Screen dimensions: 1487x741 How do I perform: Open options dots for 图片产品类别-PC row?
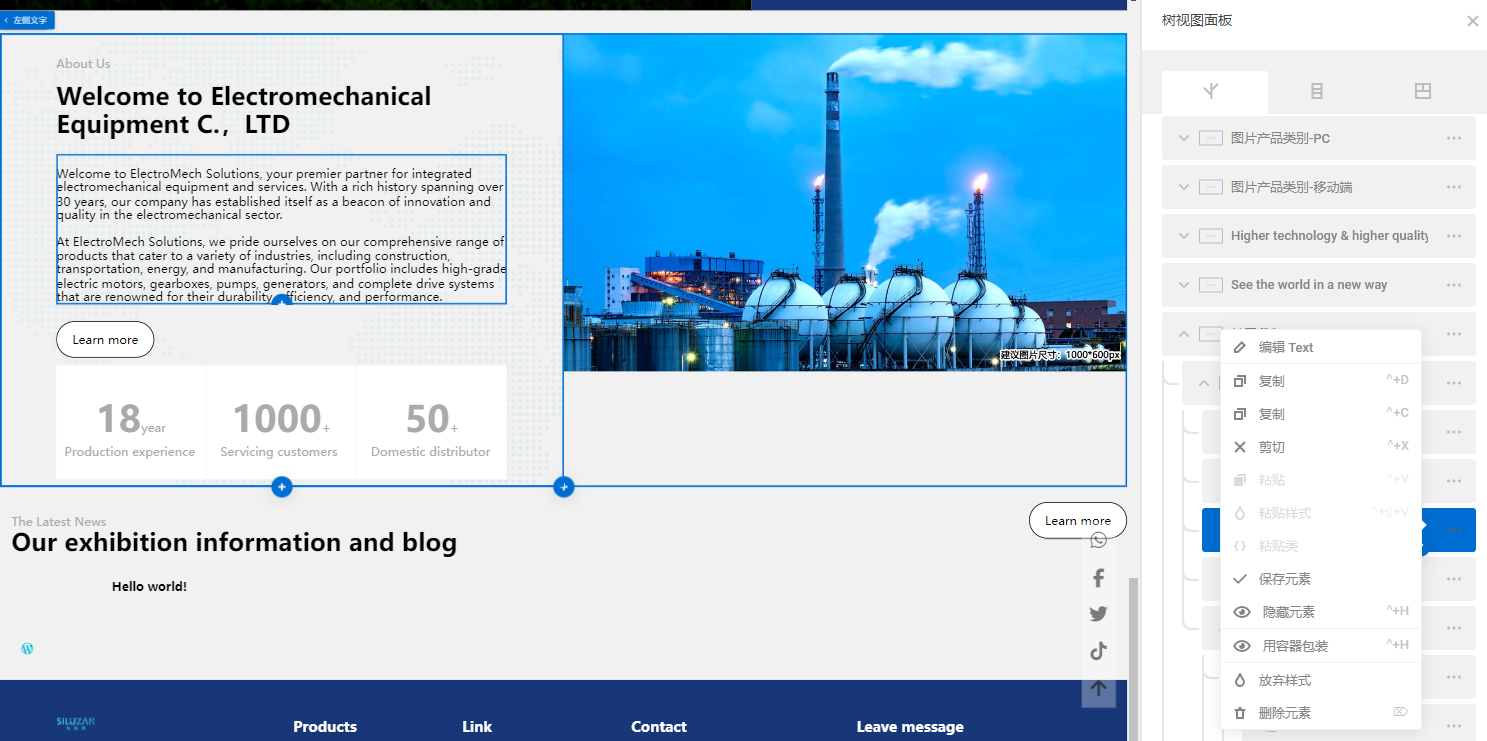(x=1453, y=138)
